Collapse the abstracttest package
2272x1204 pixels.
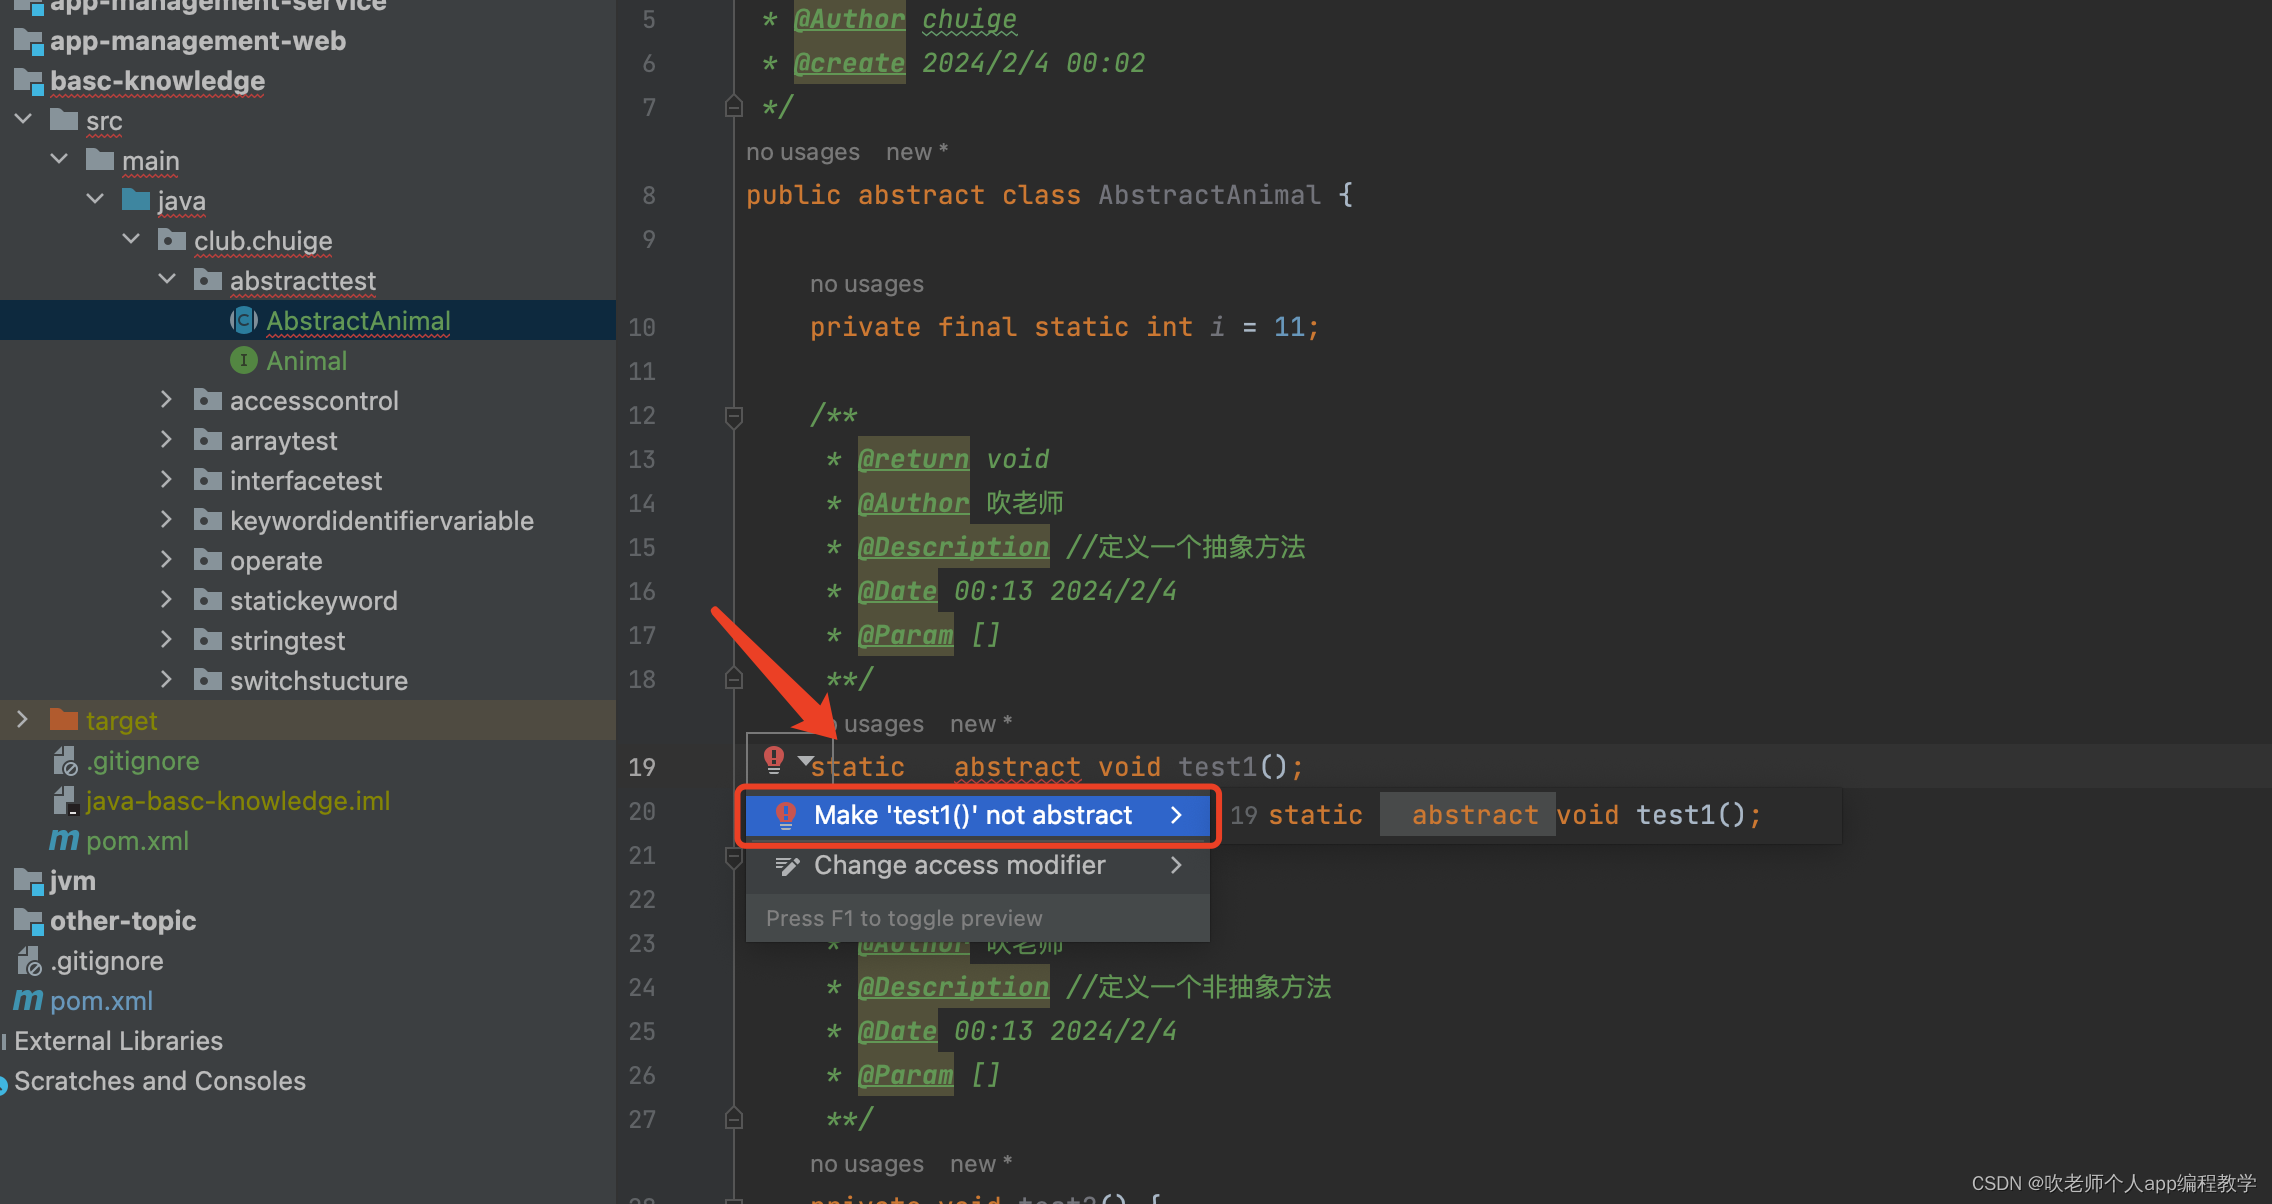[167, 280]
